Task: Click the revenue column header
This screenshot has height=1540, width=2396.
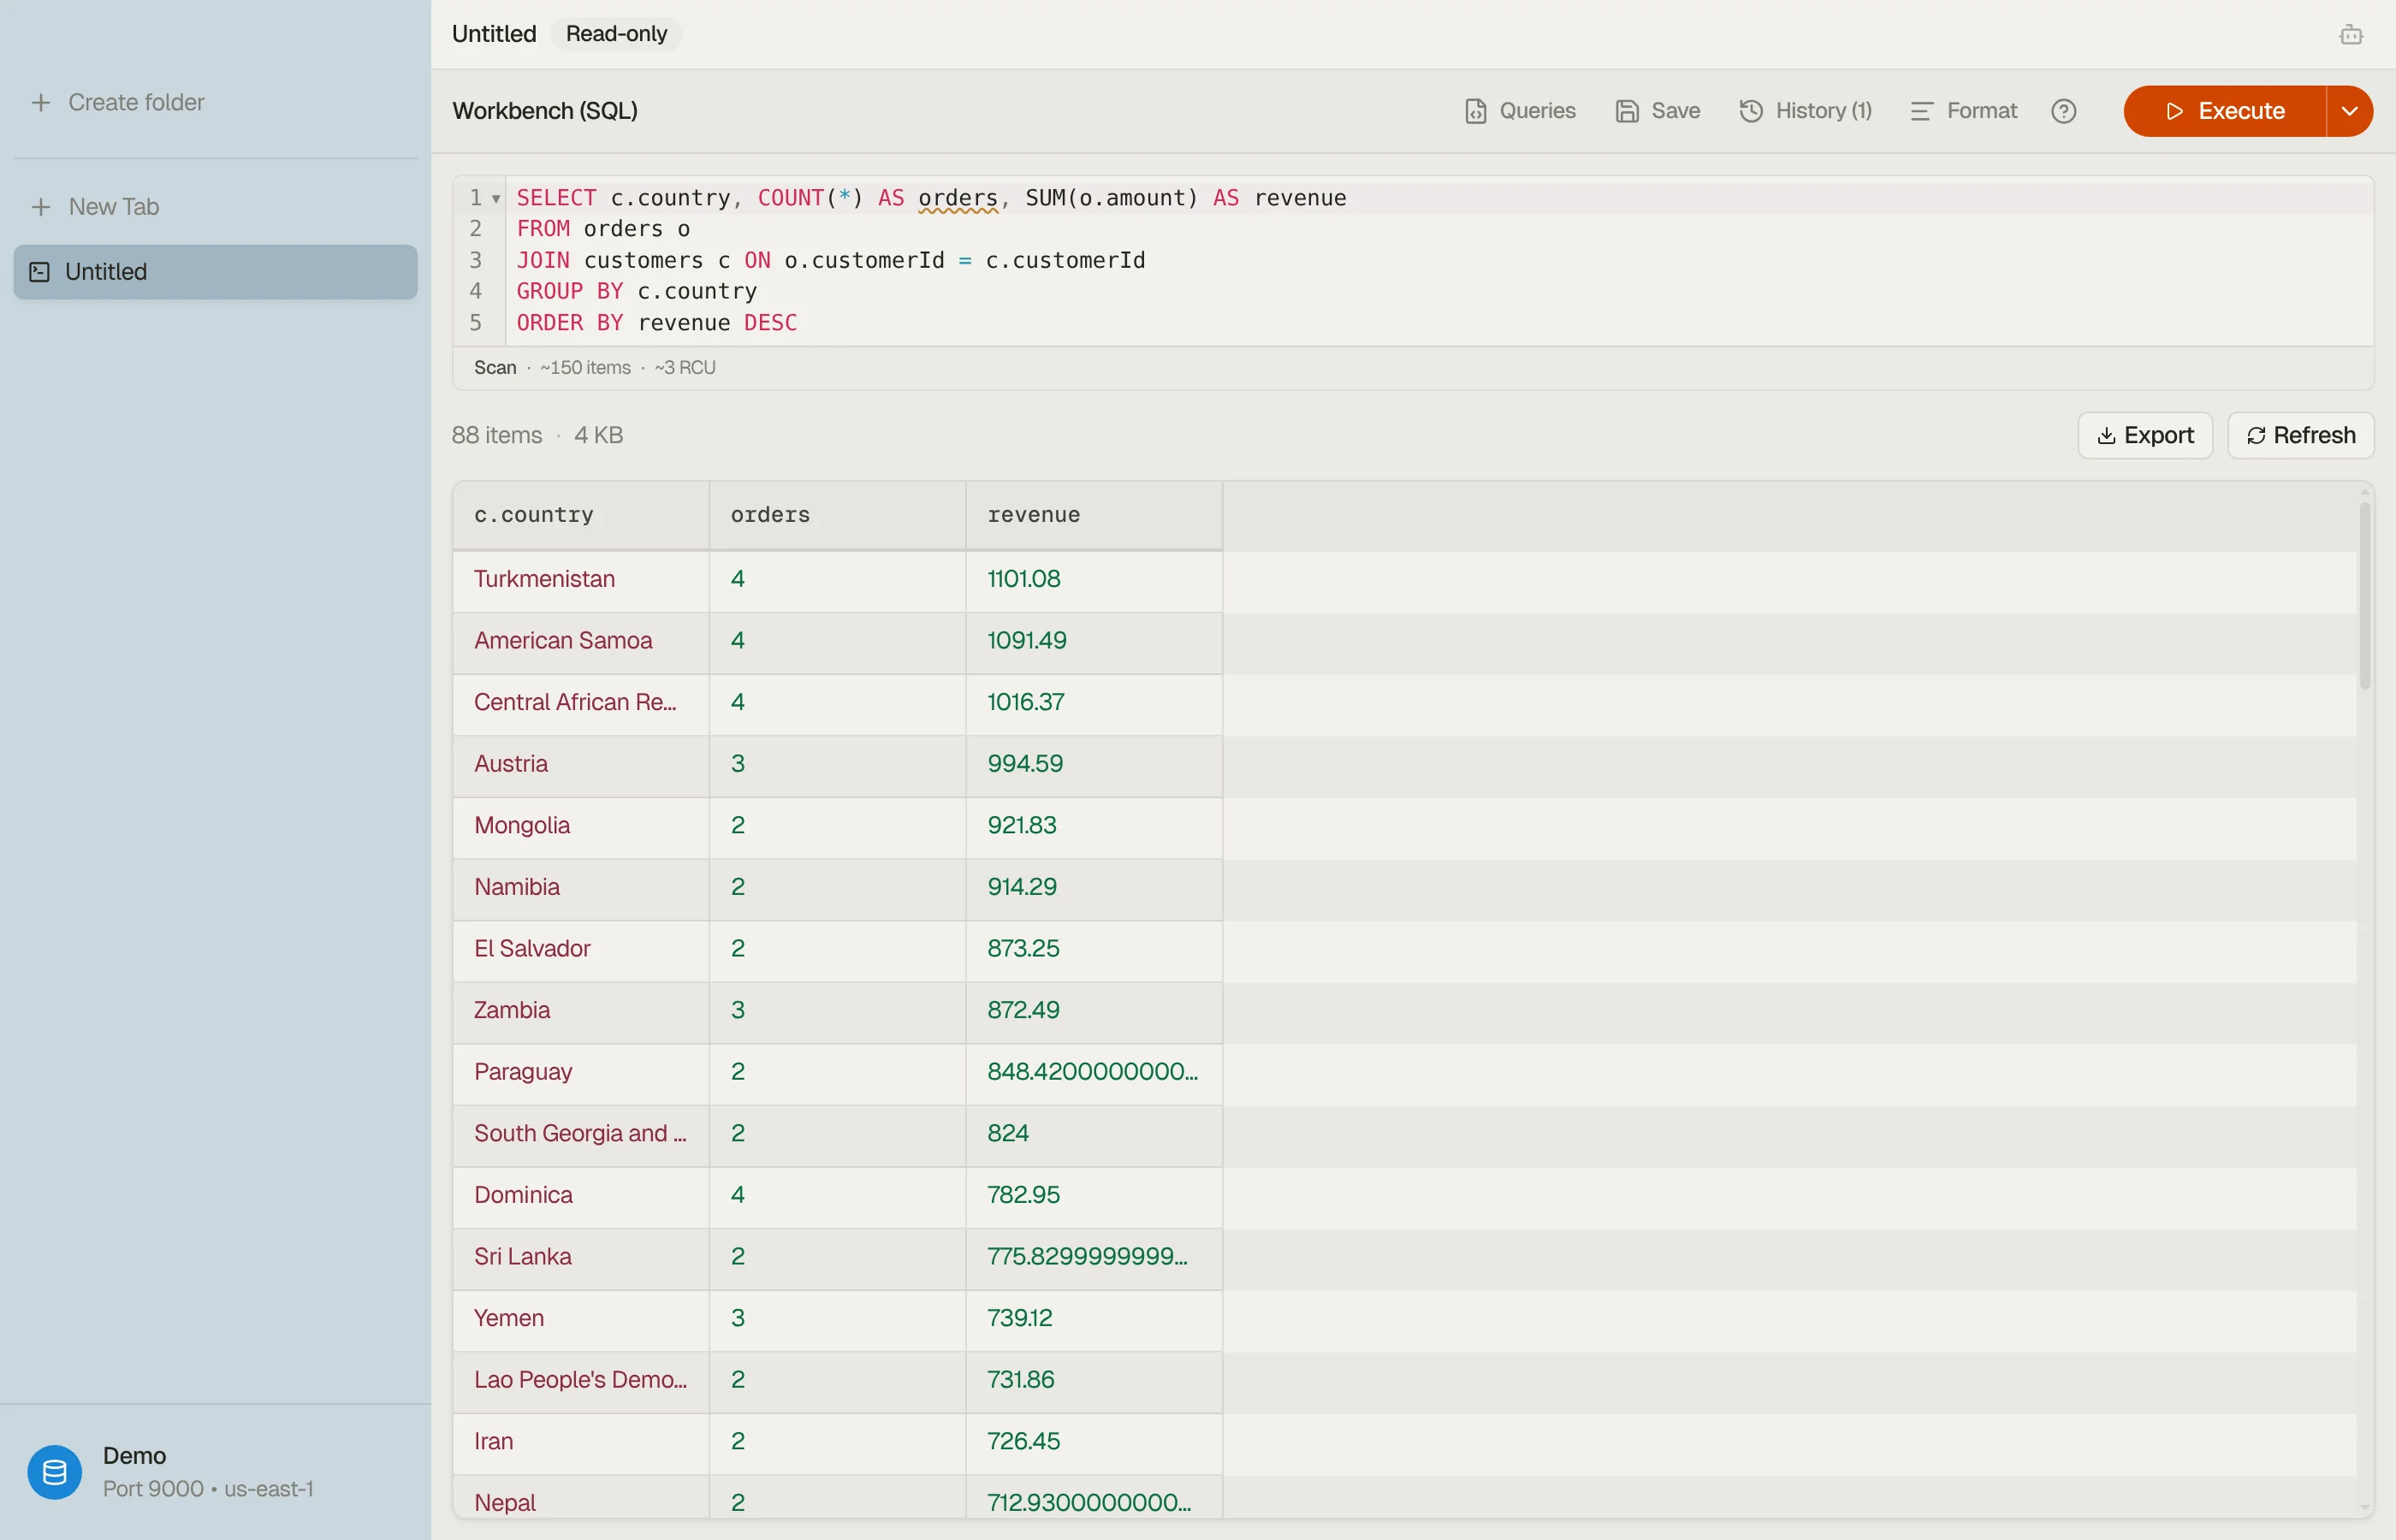Action: [x=1094, y=515]
